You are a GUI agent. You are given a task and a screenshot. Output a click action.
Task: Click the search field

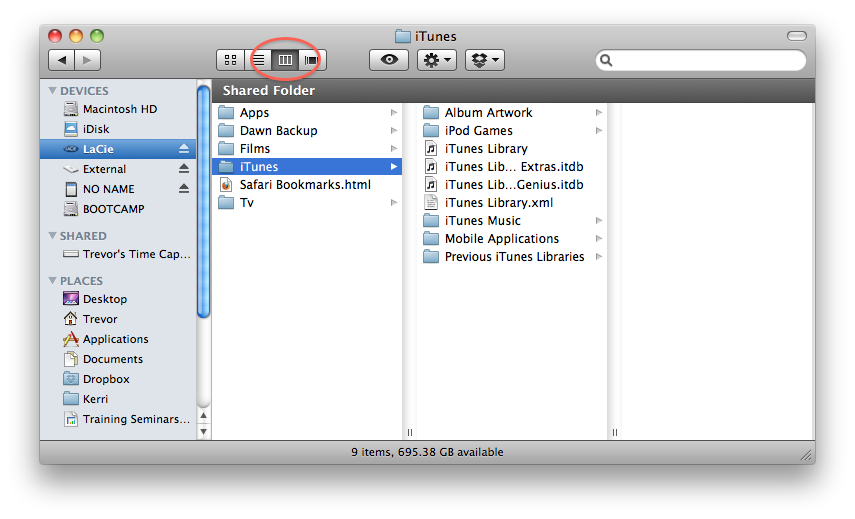click(701, 60)
